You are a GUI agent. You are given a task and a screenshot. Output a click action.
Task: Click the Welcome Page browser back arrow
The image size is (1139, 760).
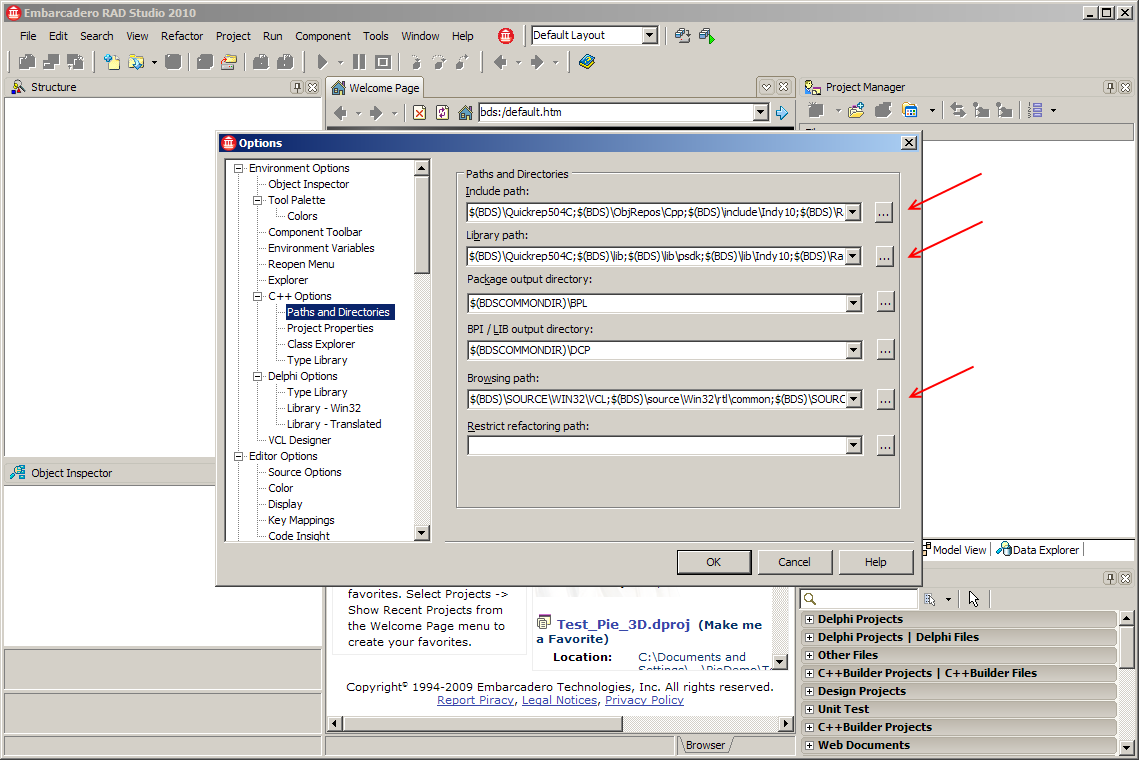[340, 113]
